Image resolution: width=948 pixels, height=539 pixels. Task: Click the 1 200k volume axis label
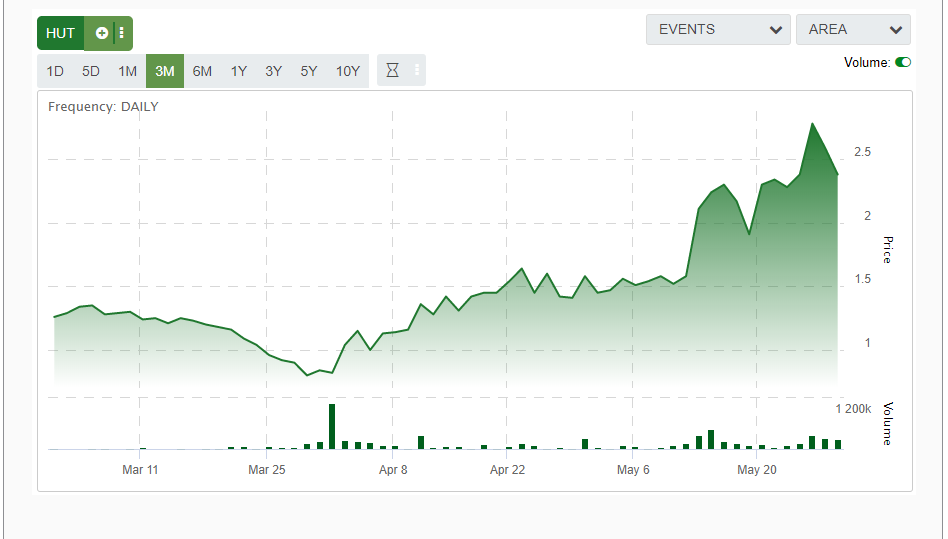click(853, 409)
